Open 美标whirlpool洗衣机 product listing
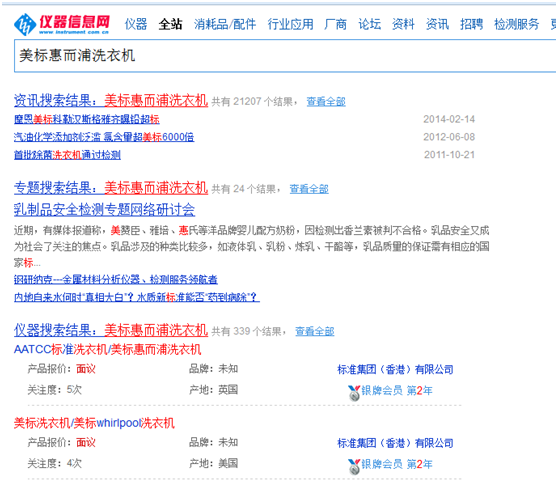Viewport: 558px width, 487px height. (x=94, y=423)
